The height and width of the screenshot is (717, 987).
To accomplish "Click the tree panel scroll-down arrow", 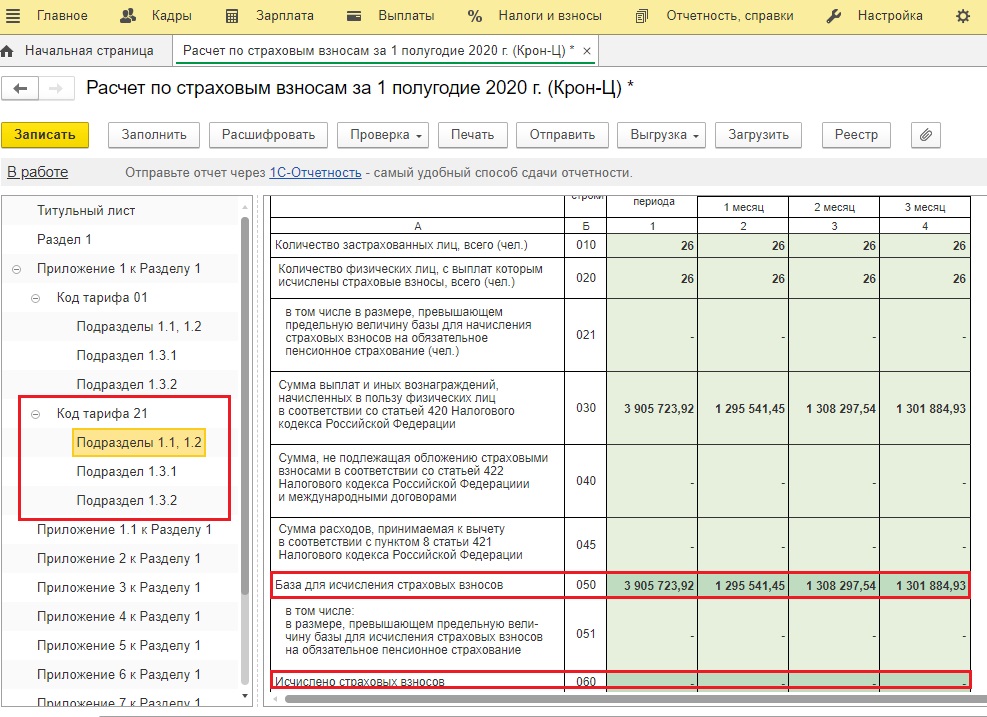I will coord(245,696).
